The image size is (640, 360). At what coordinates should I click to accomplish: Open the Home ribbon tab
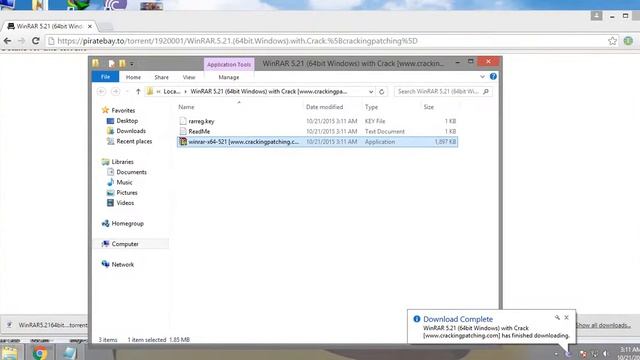[133, 77]
